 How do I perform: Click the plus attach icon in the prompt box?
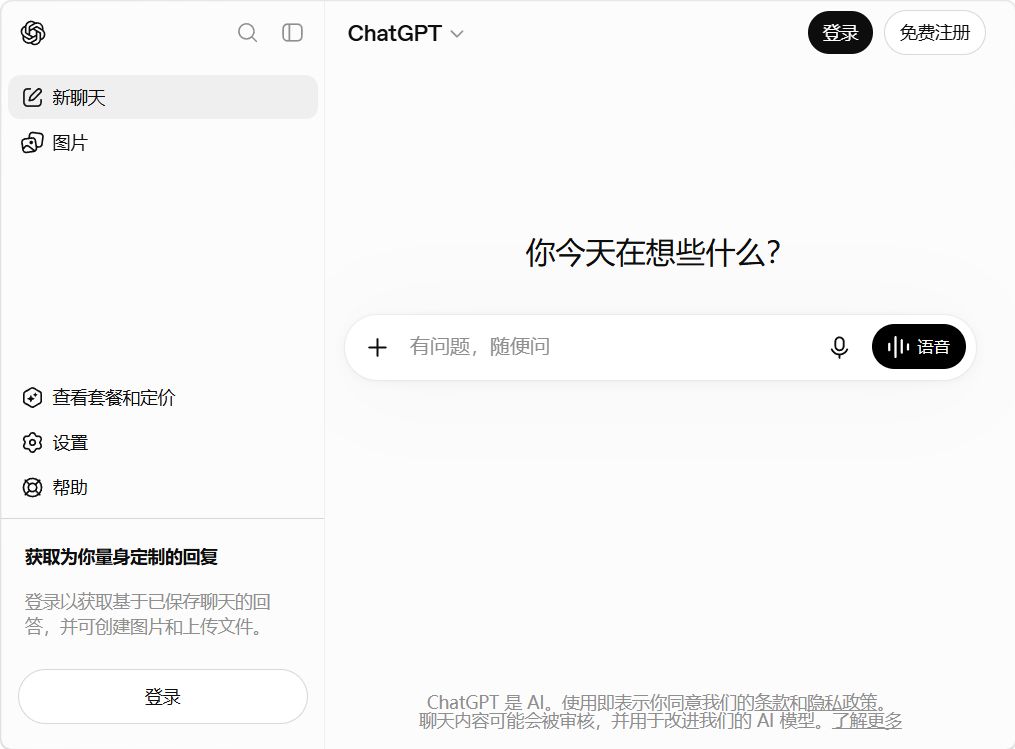(x=377, y=347)
